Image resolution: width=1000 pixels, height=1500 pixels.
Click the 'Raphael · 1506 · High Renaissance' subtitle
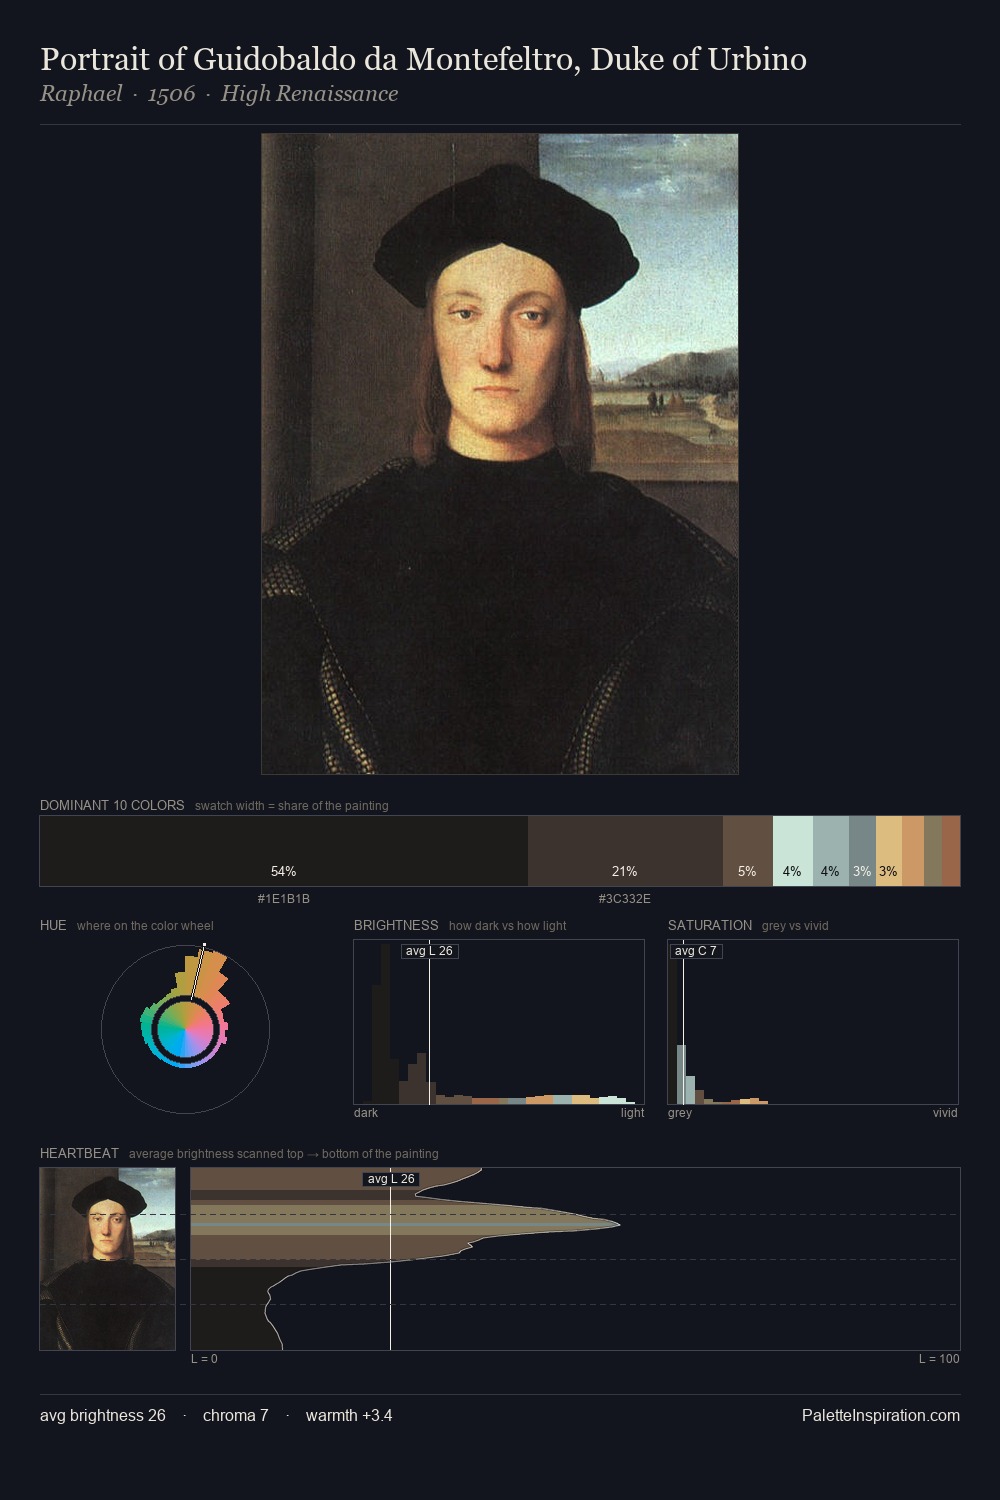[x=219, y=94]
